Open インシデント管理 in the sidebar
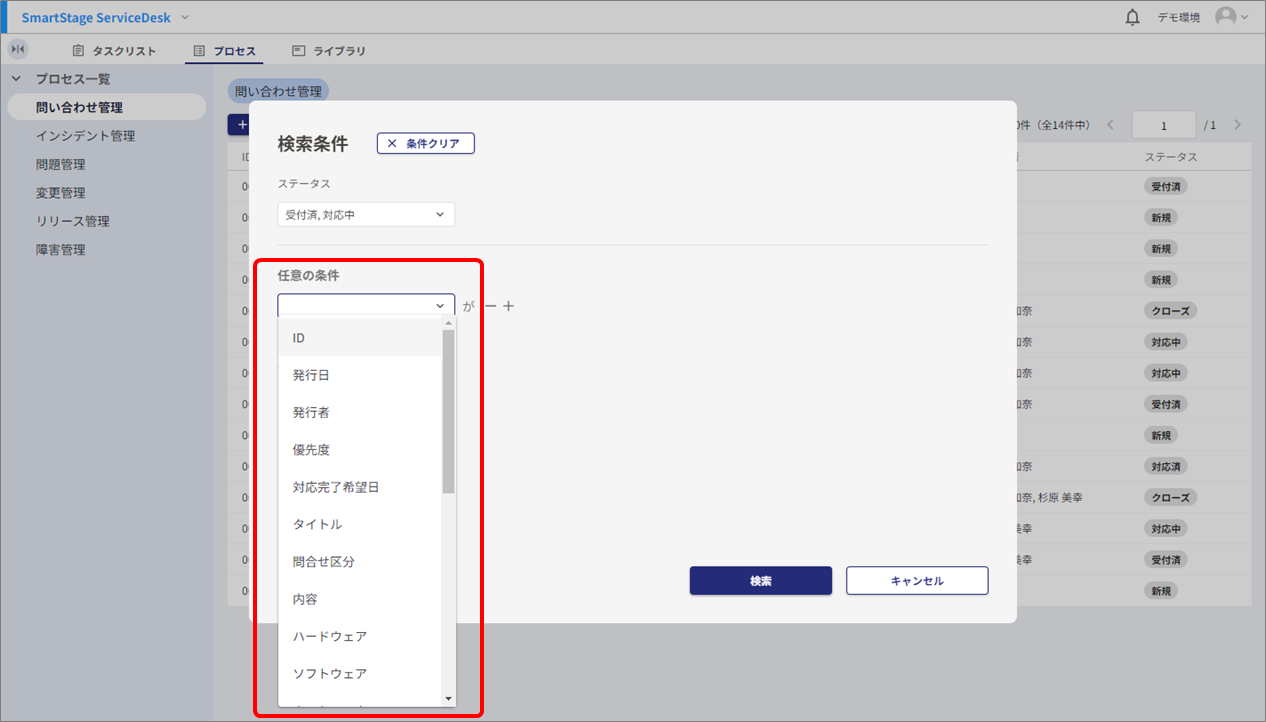1266x722 pixels. [x=85, y=136]
